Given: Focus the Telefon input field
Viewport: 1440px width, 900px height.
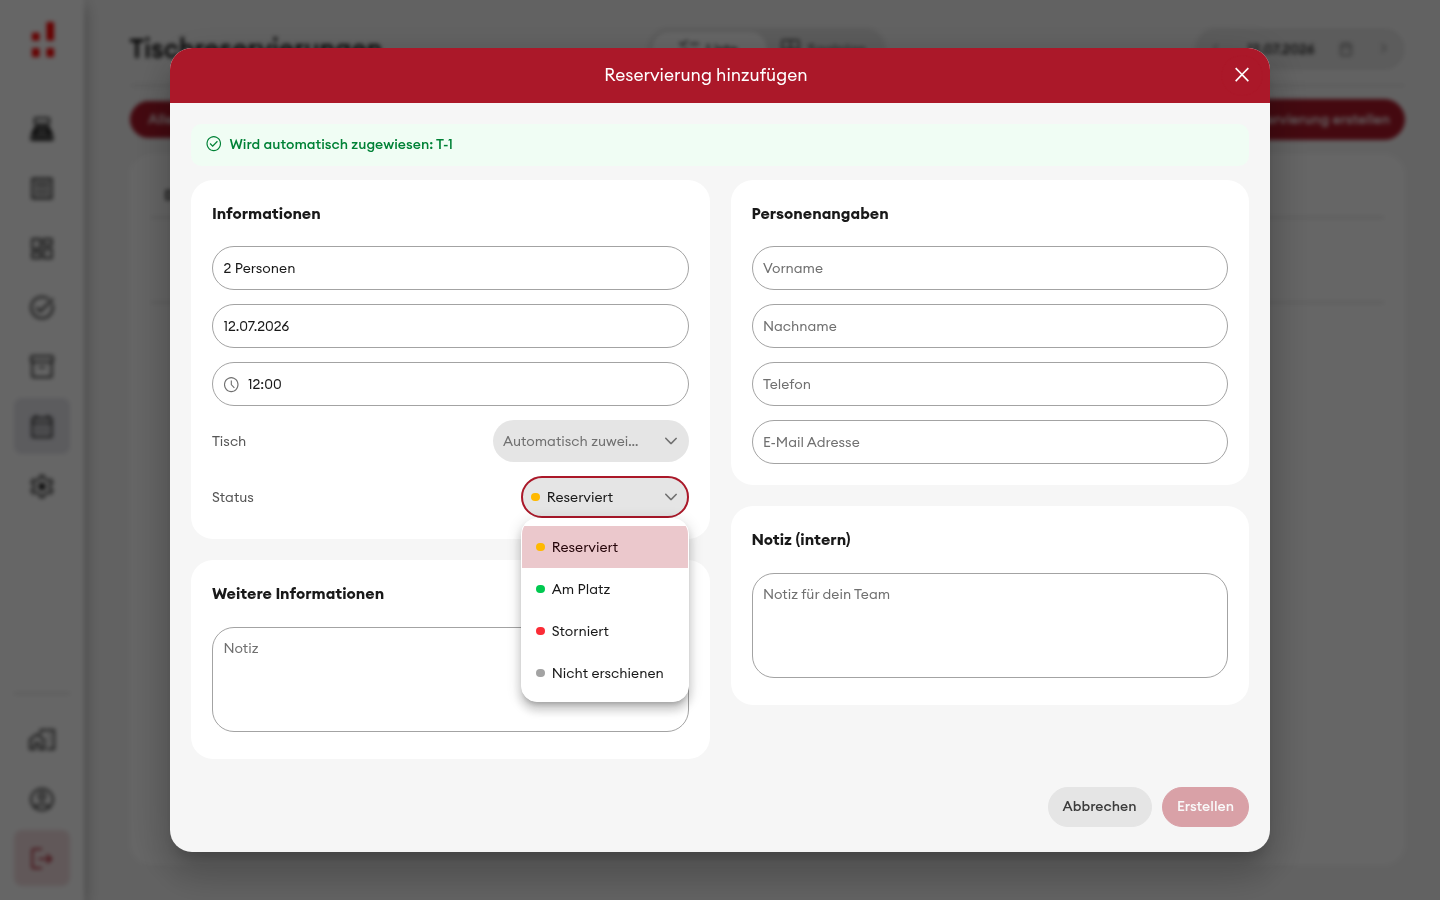Looking at the screenshot, I should [x=990, y=384].
